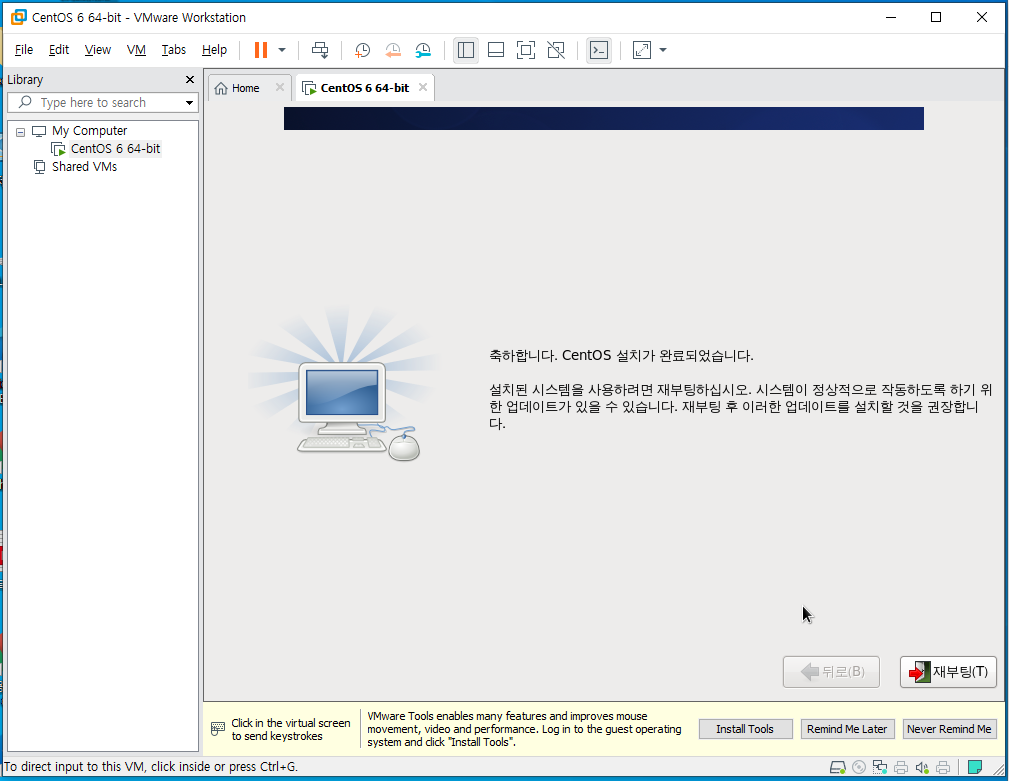The width and height of the screenshot is (1009, 781).
Task: Enter full screen mode
Action: tap(526, 50)
